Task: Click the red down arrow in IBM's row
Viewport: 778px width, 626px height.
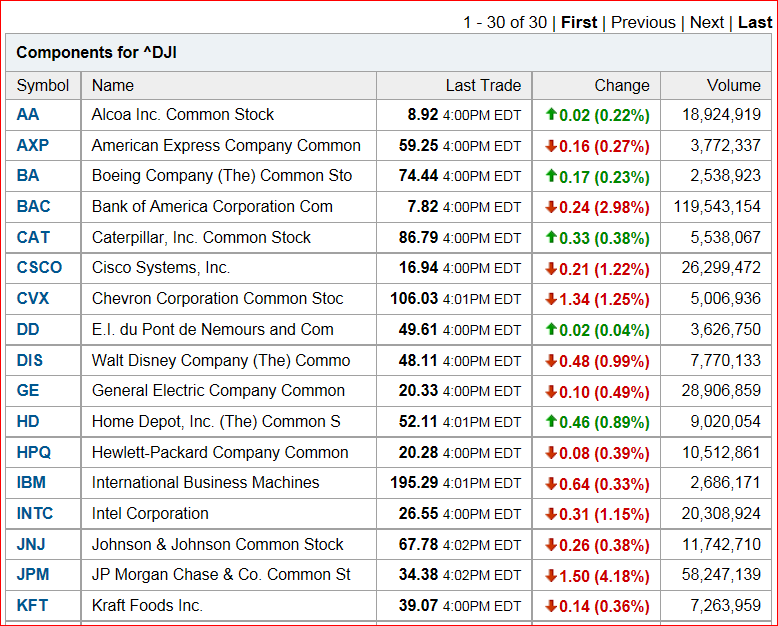Action: click(x=551, y=483)
